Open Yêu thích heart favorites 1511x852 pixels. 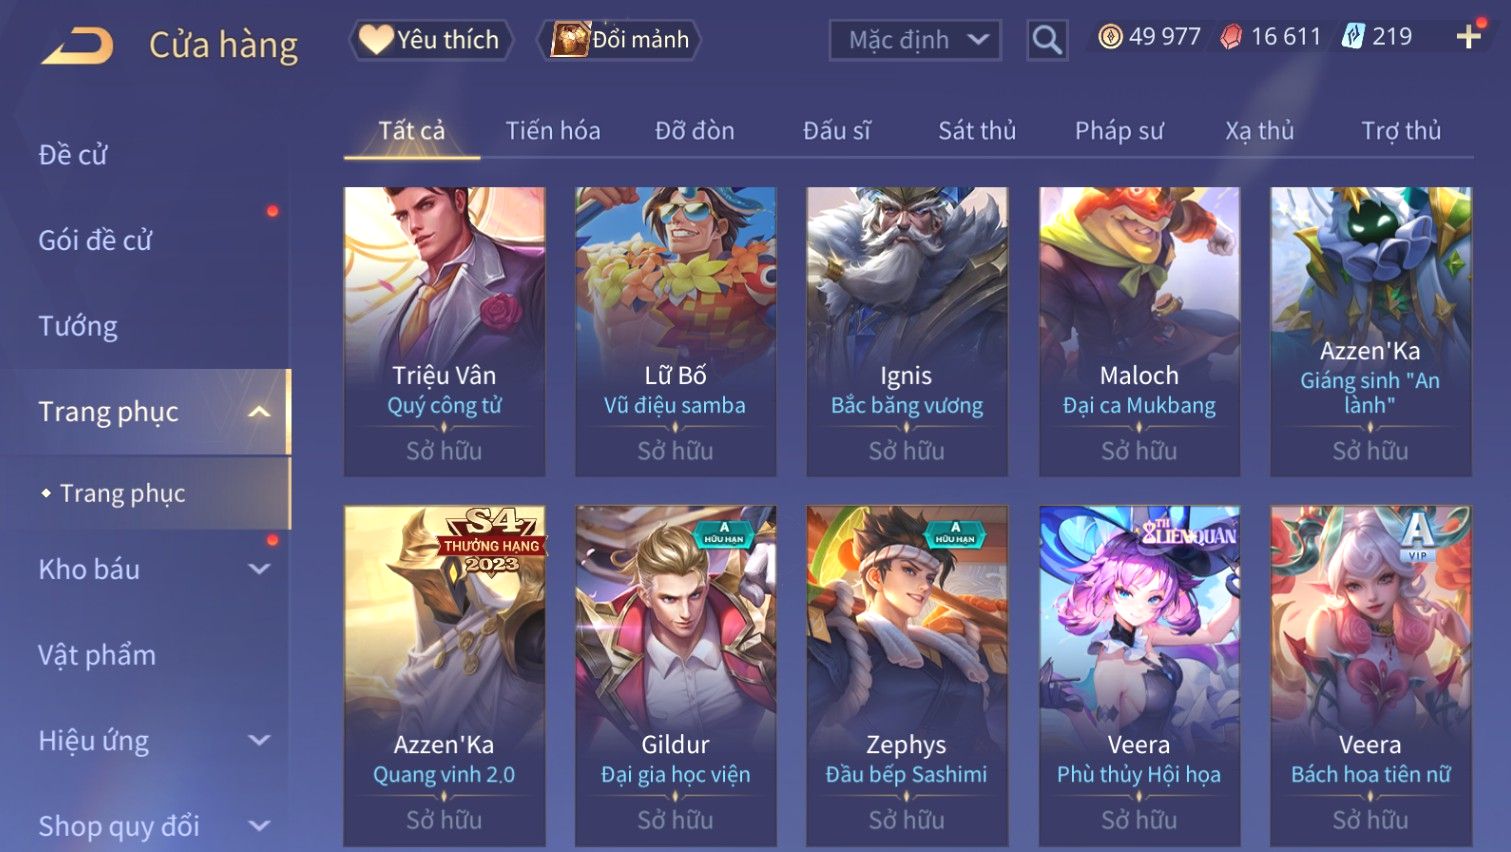pos(430,40)
